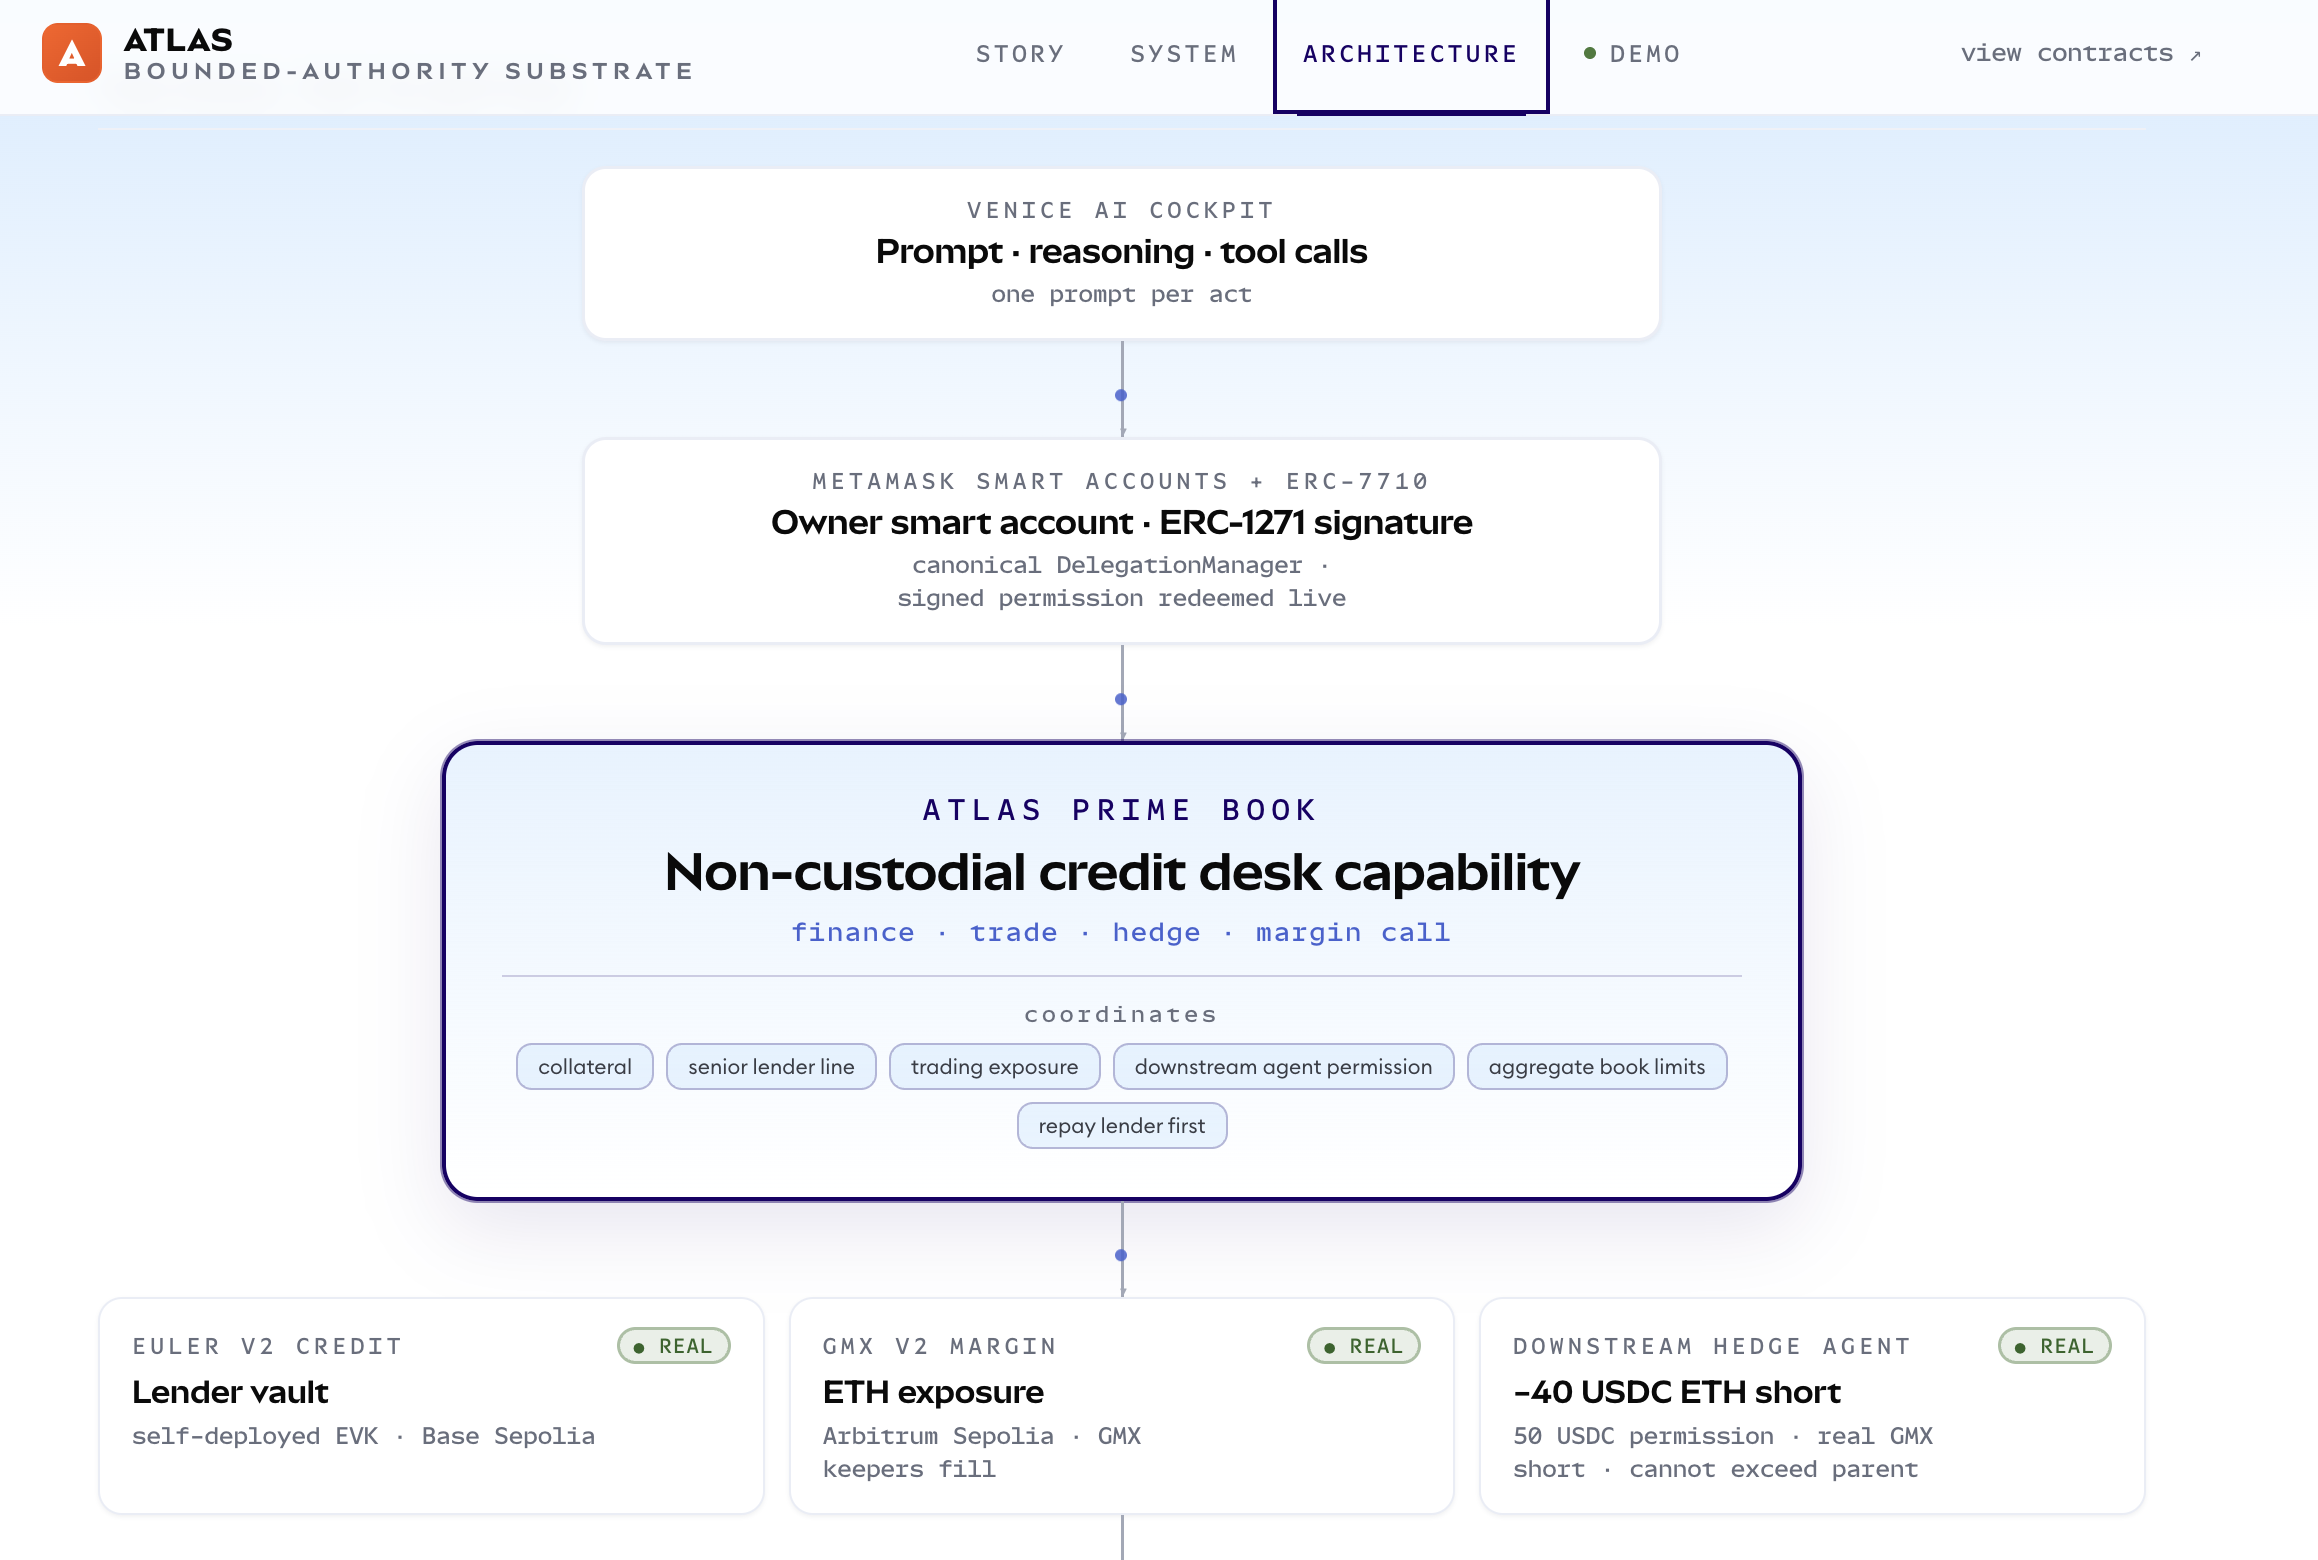The image size is (2318, 1560).
Task: Click the Venice AI Cockpit card
Action: 1121,253
